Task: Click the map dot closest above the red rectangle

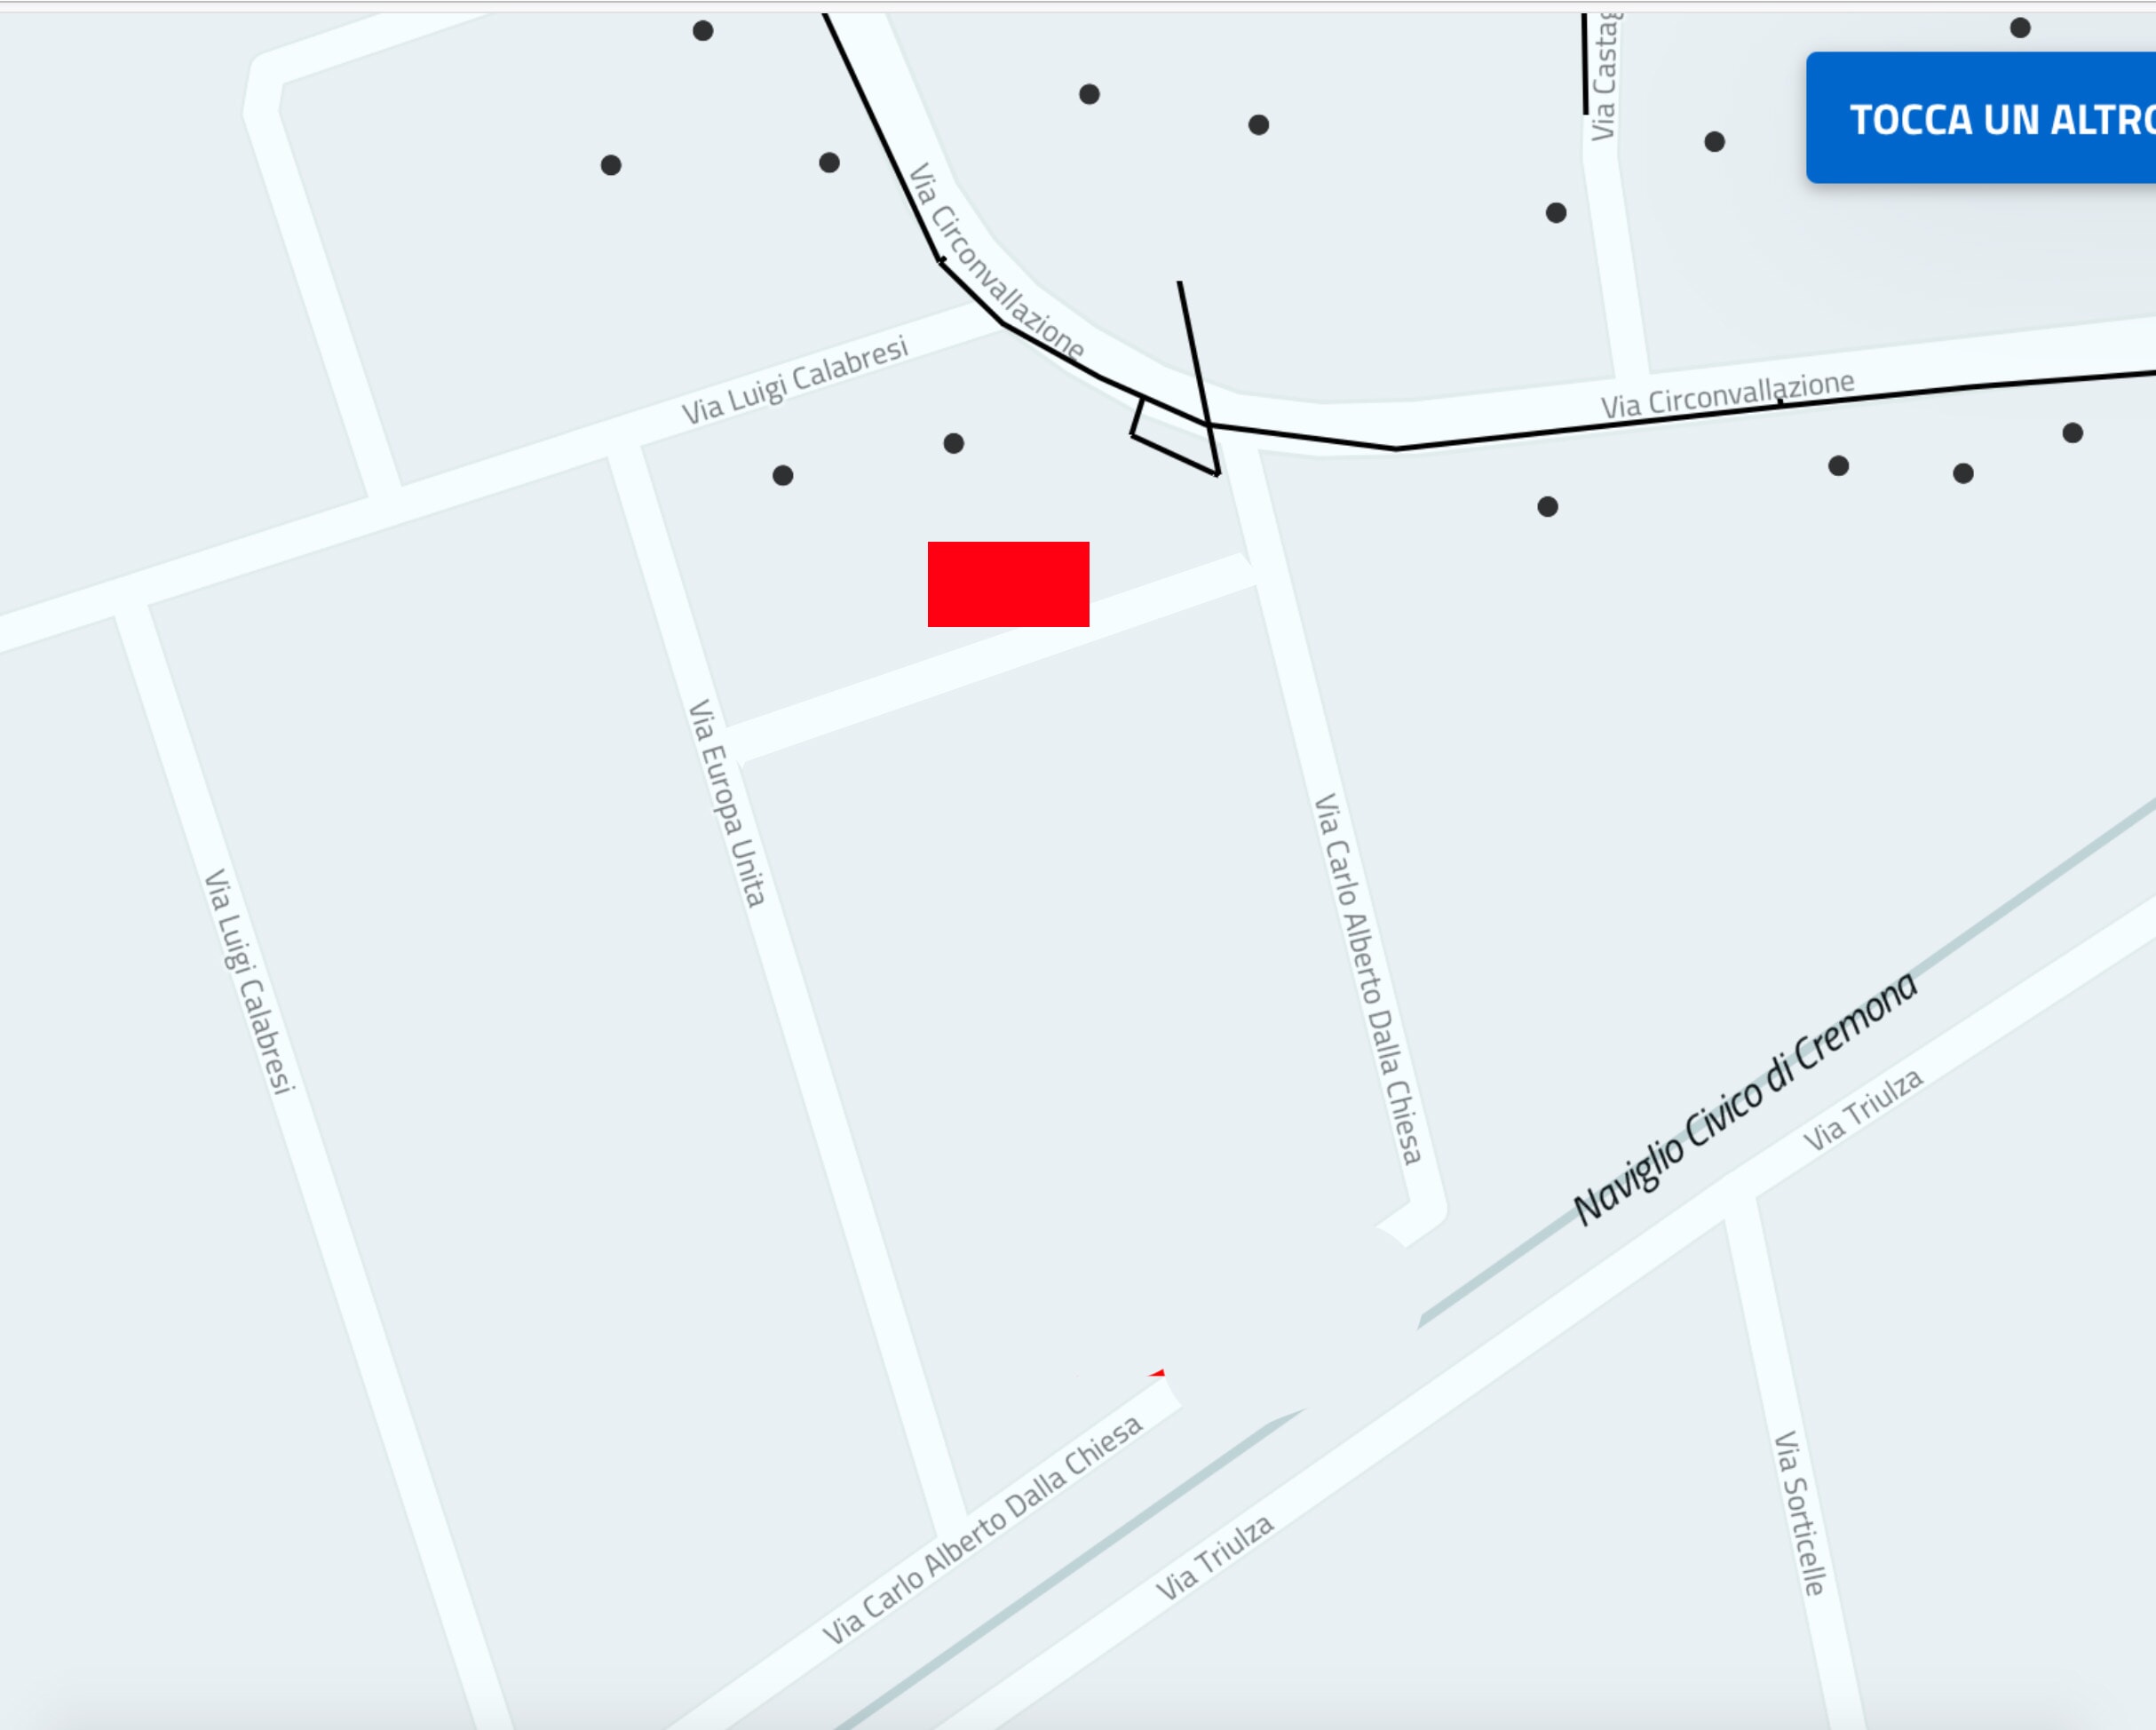Action: point(954,443)
